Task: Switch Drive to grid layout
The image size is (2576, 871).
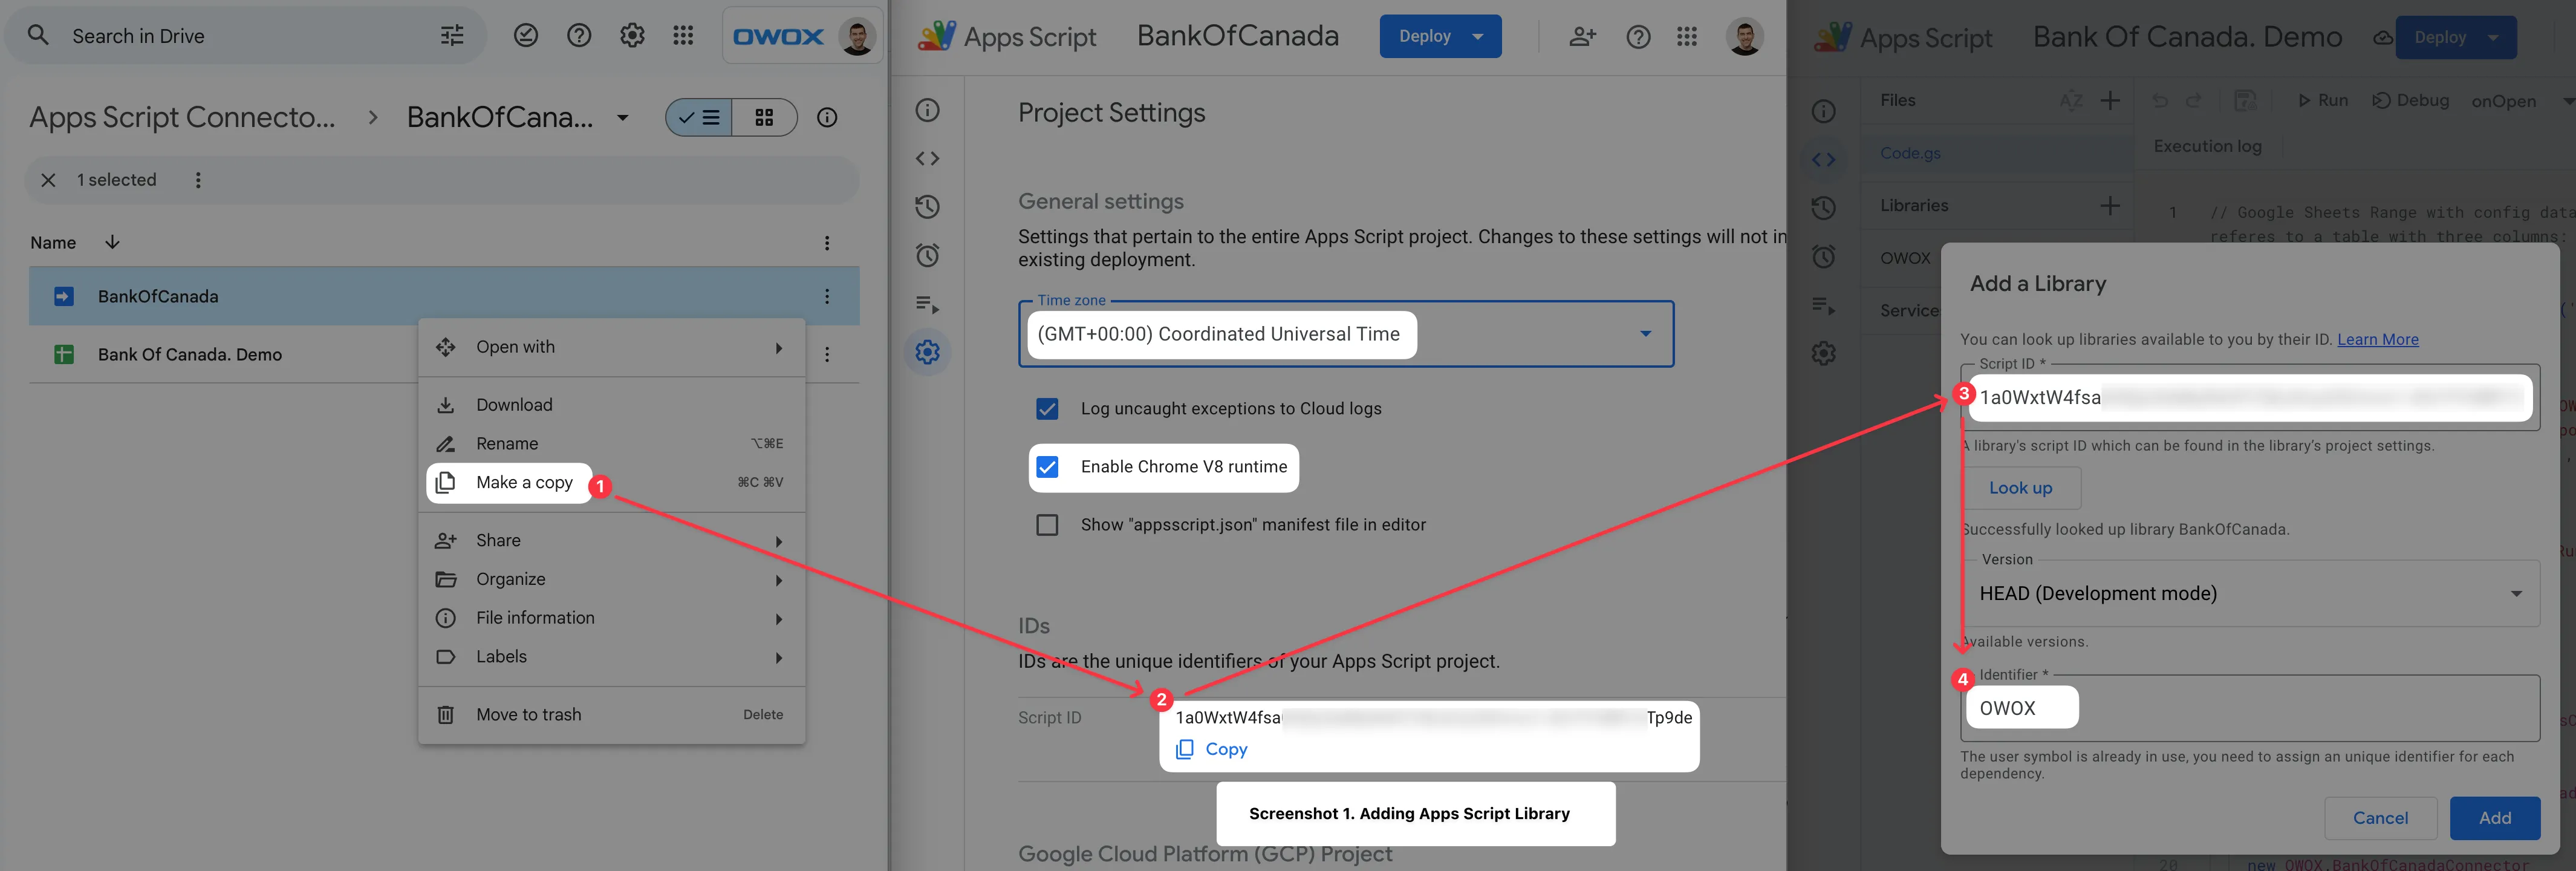Action: point(764,118)
